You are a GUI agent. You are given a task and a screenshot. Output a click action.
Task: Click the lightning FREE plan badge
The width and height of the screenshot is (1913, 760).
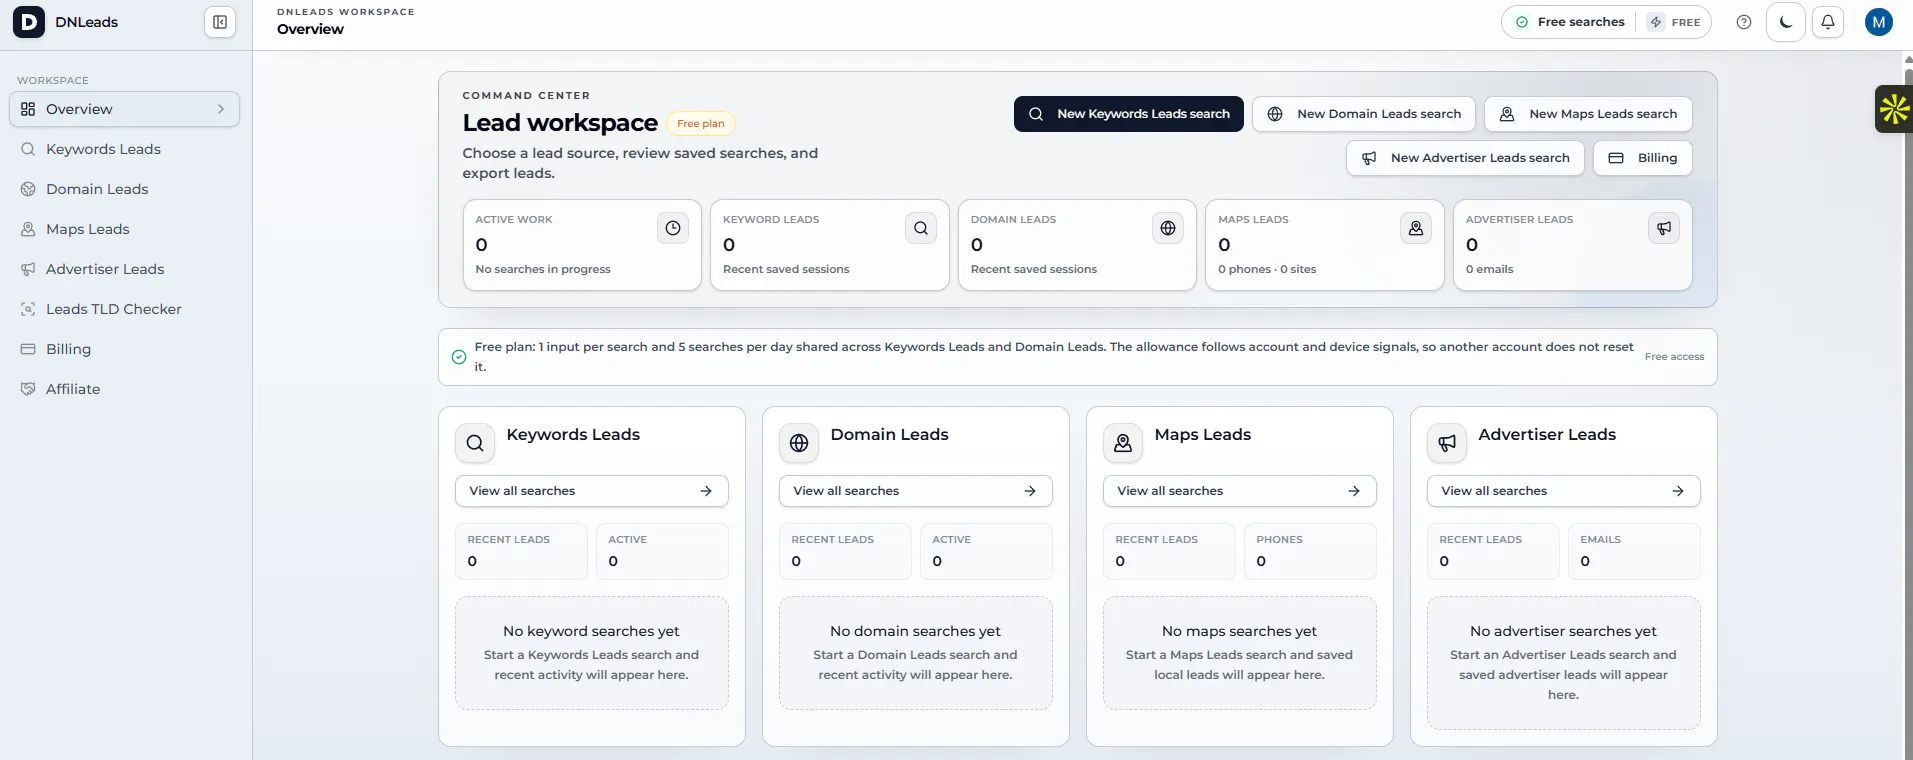coord(1675,22)
